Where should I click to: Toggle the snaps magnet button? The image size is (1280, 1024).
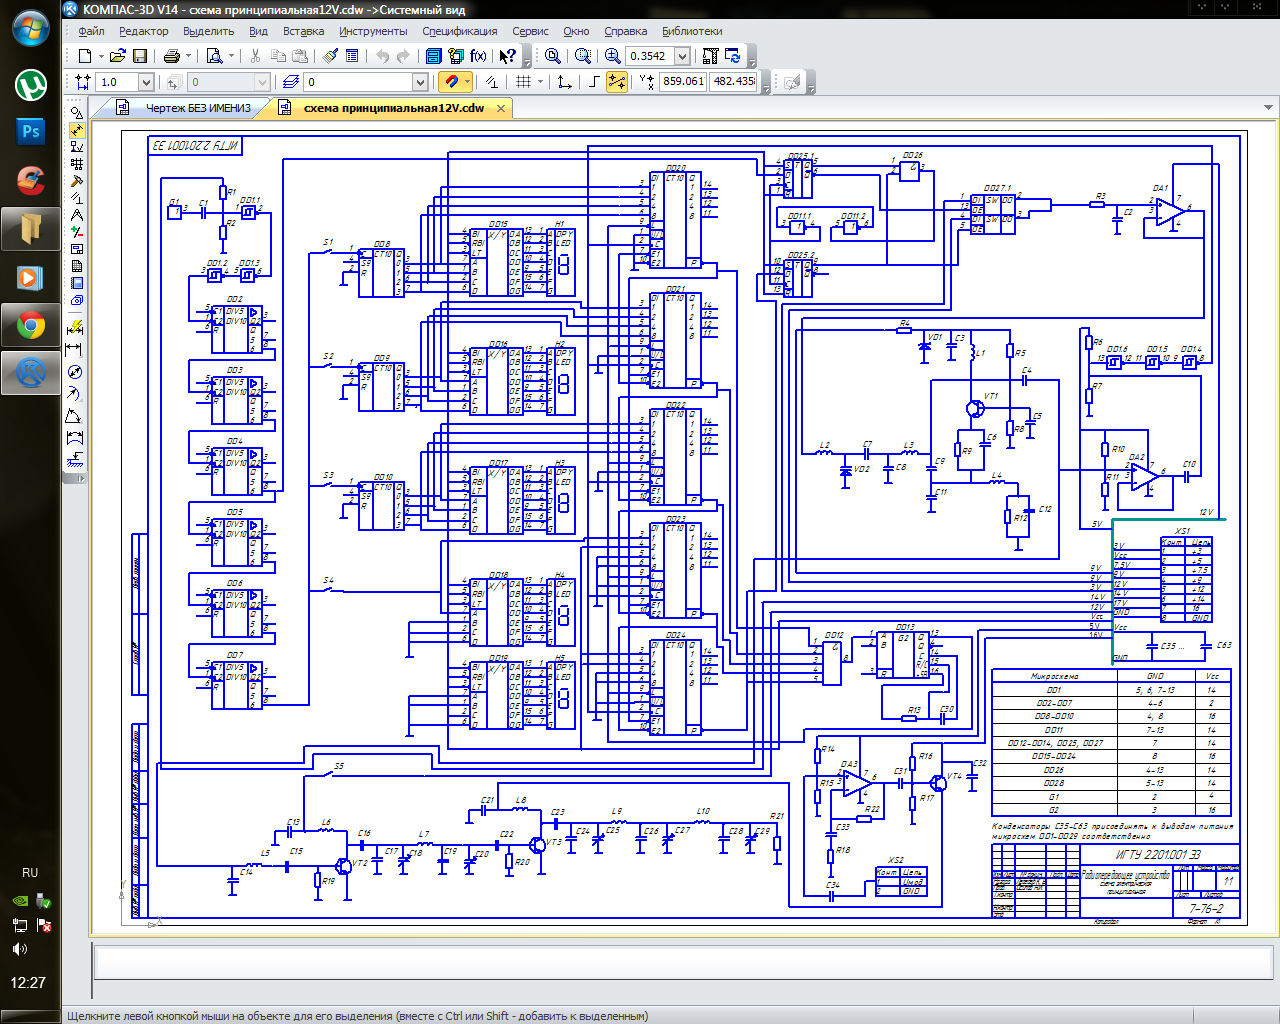click(450, 82)
